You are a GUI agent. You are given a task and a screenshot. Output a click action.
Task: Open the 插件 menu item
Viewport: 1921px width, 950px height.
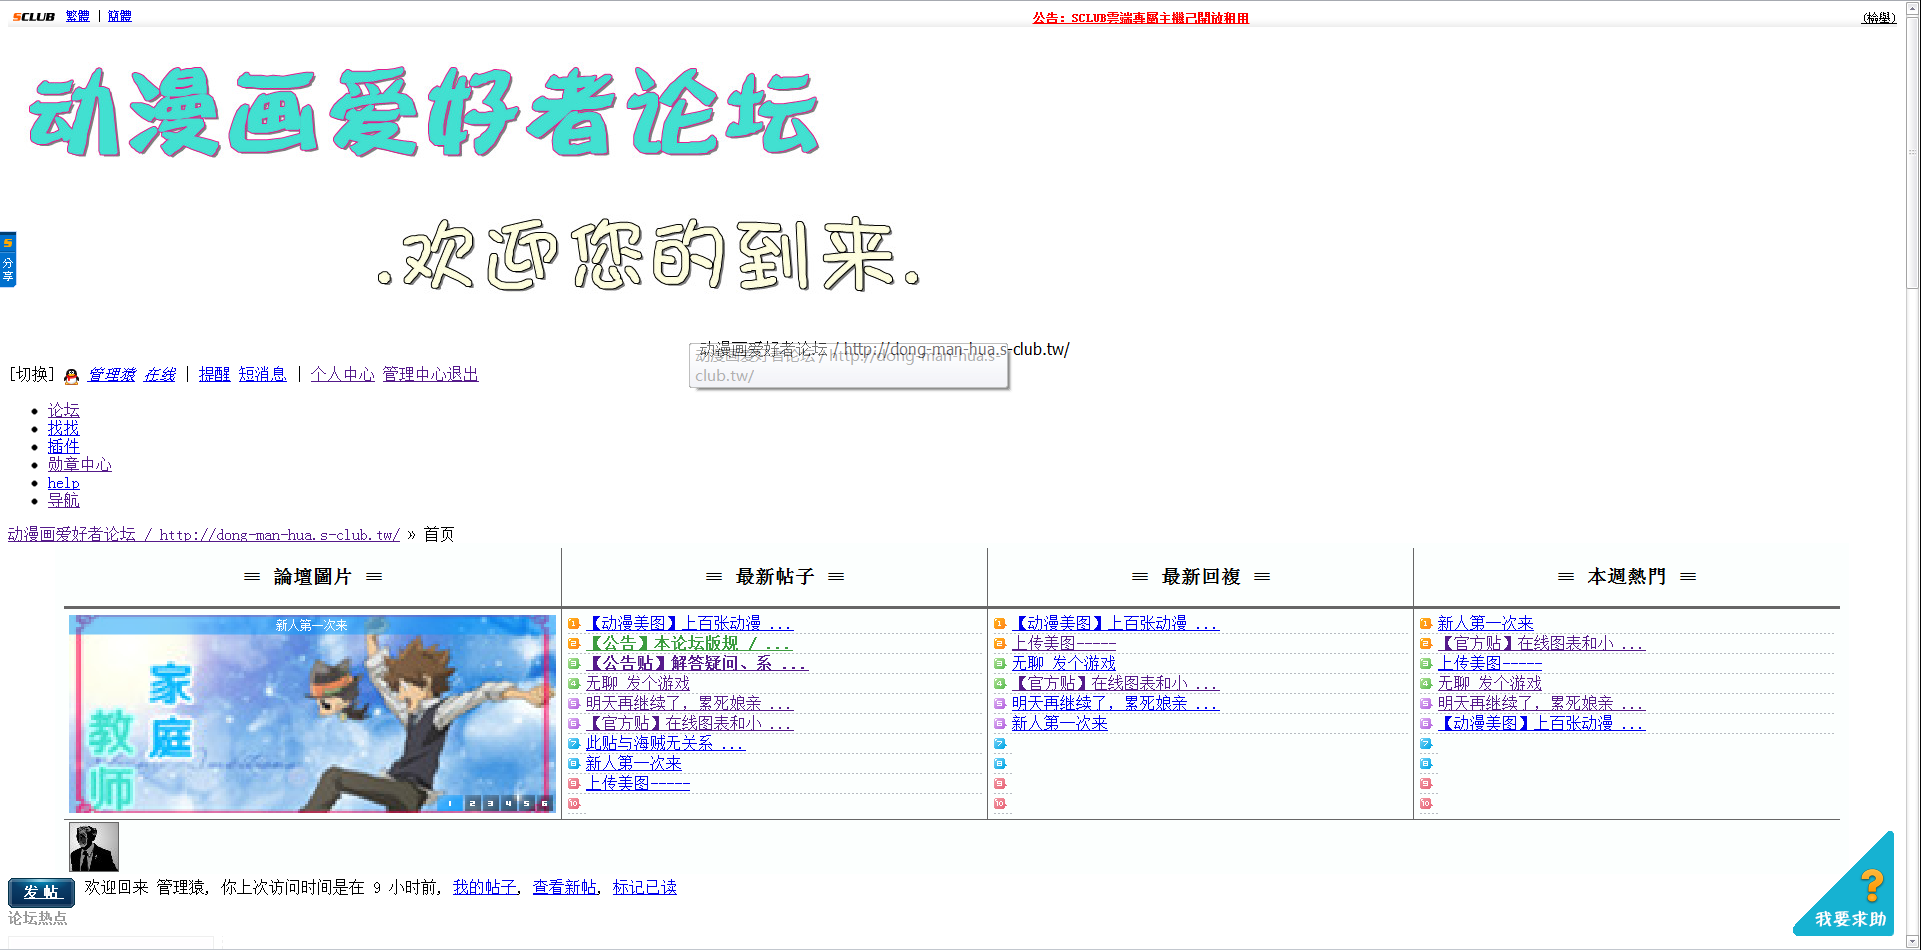[64, 446]
